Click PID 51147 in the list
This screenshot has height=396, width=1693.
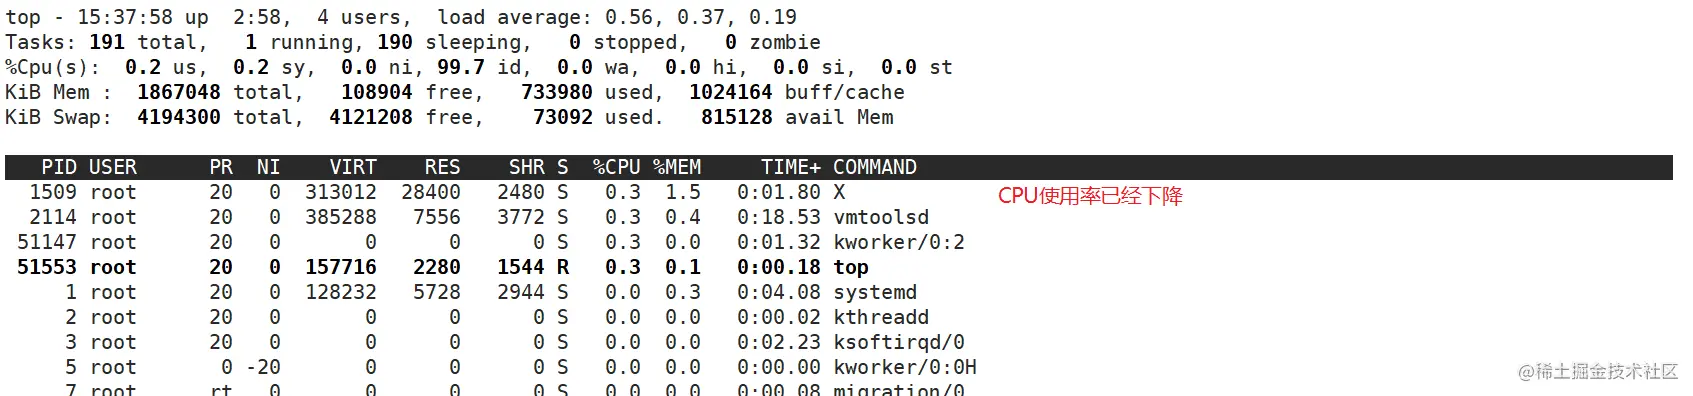coord(47,242)
